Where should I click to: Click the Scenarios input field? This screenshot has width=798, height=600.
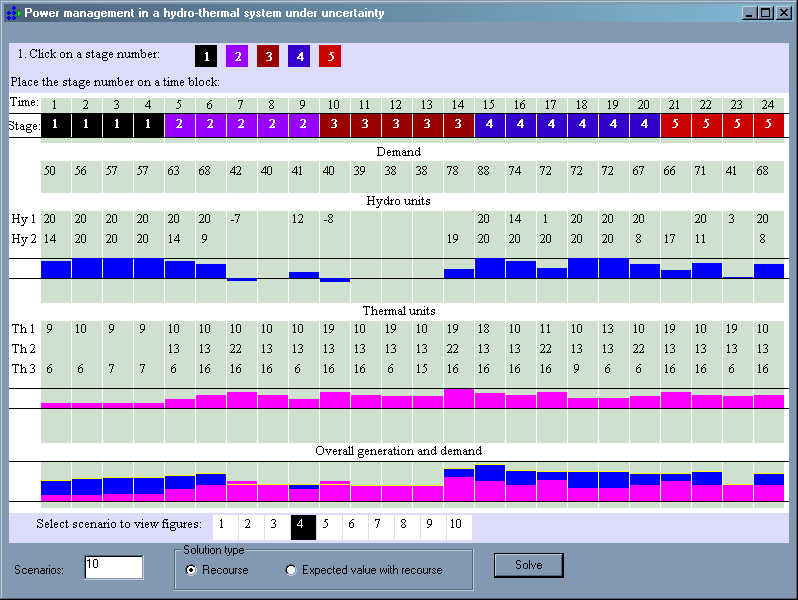click(113, 567)
